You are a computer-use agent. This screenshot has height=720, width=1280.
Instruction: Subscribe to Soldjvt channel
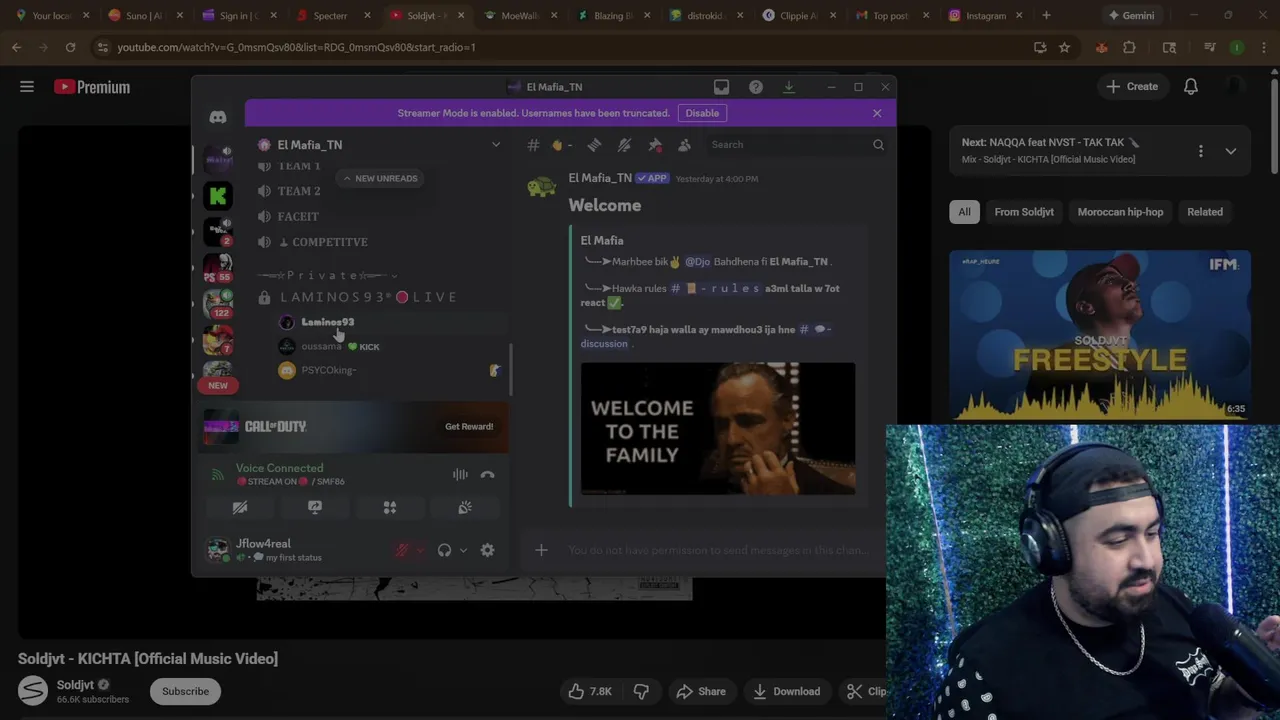[x=185, y=691]
